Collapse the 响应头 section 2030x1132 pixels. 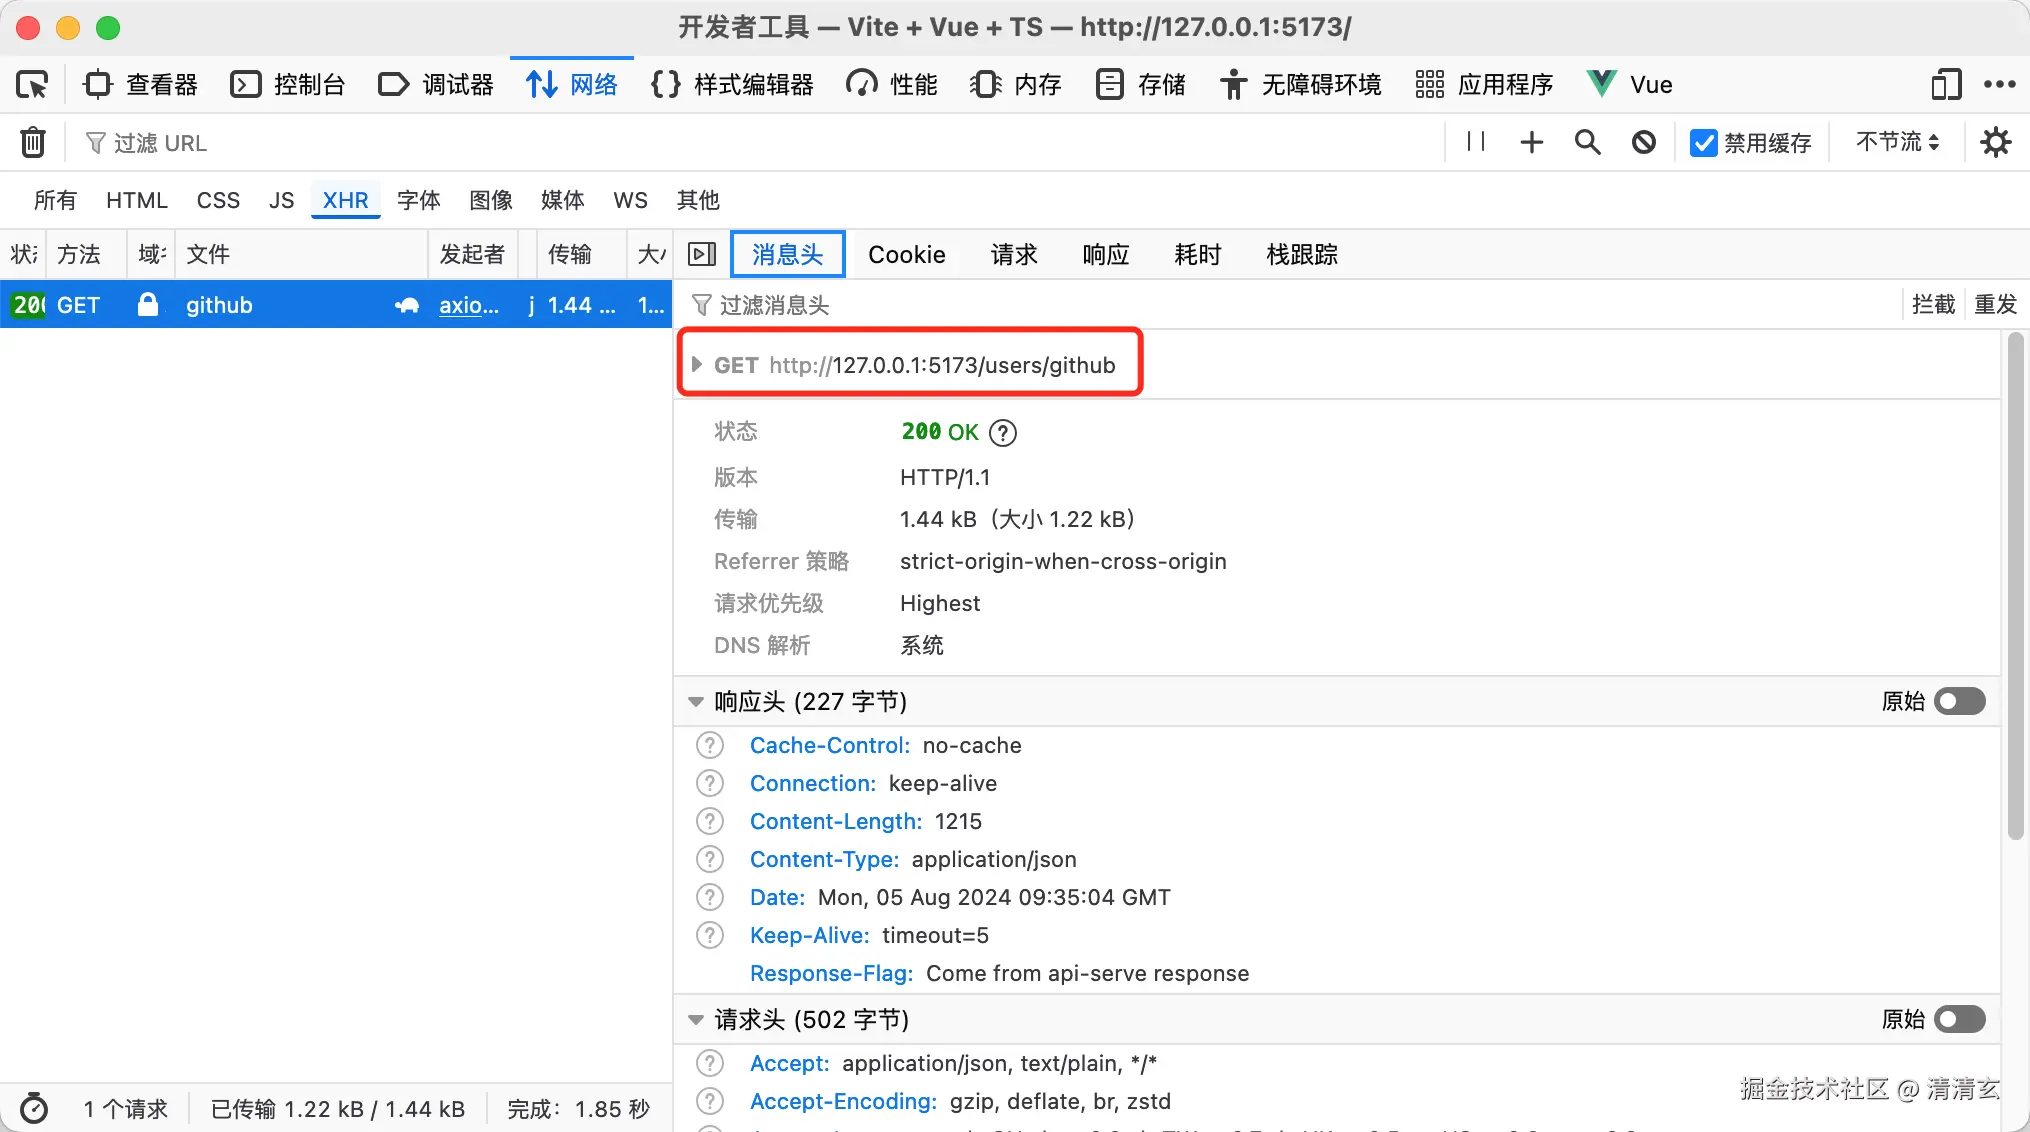696,701
